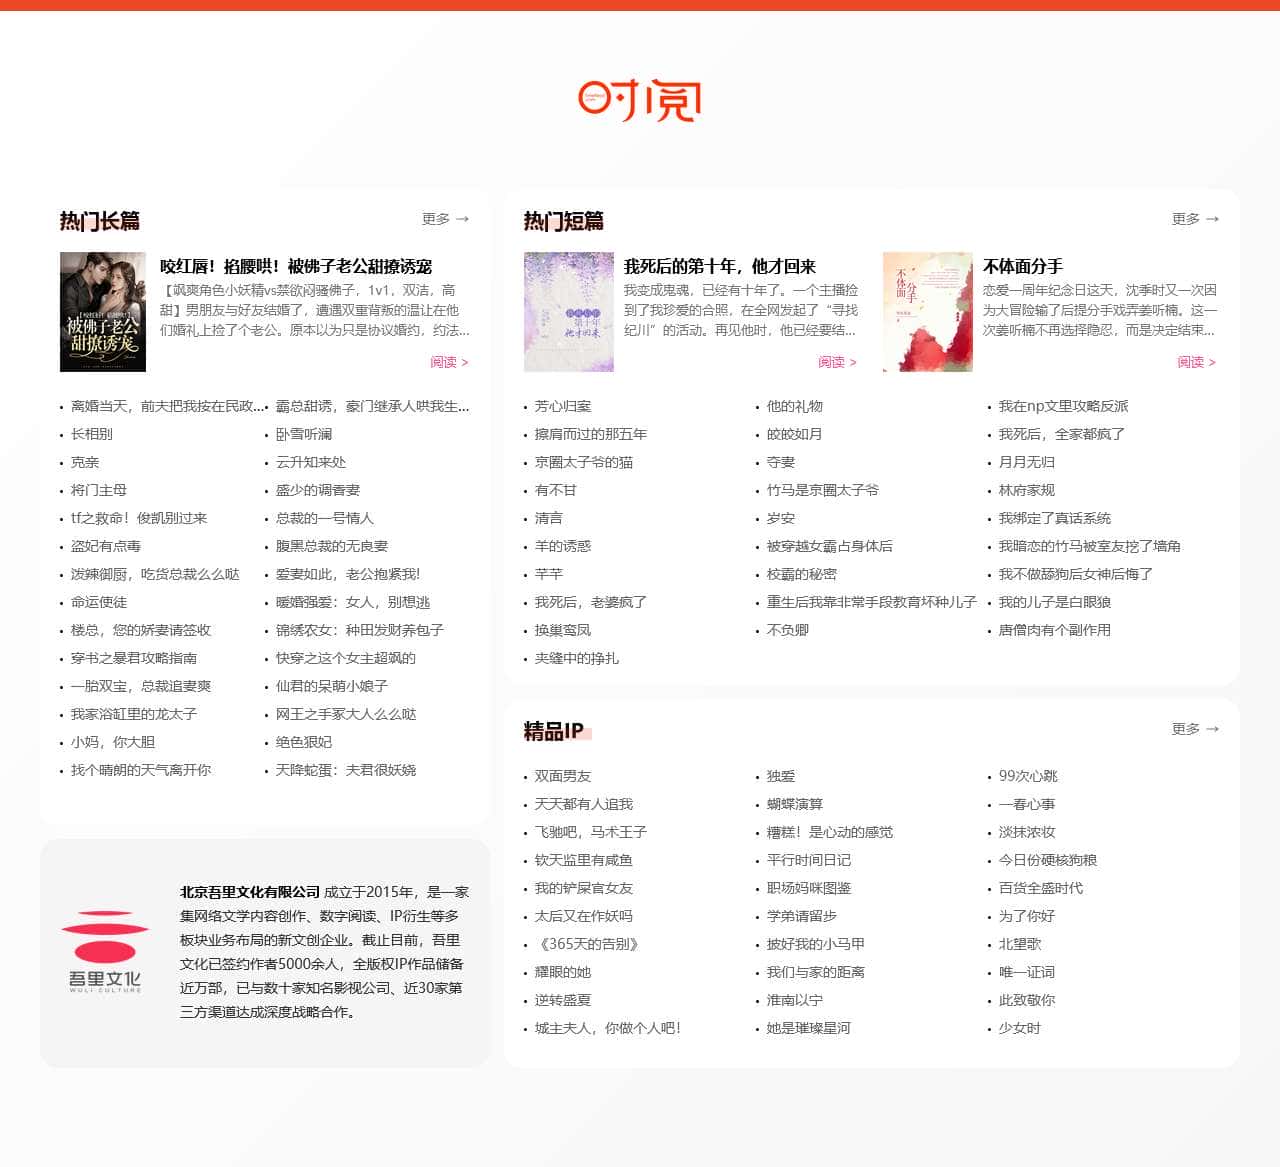
Task: Open the IP title 99次心跳
Action: [1027, 775]
